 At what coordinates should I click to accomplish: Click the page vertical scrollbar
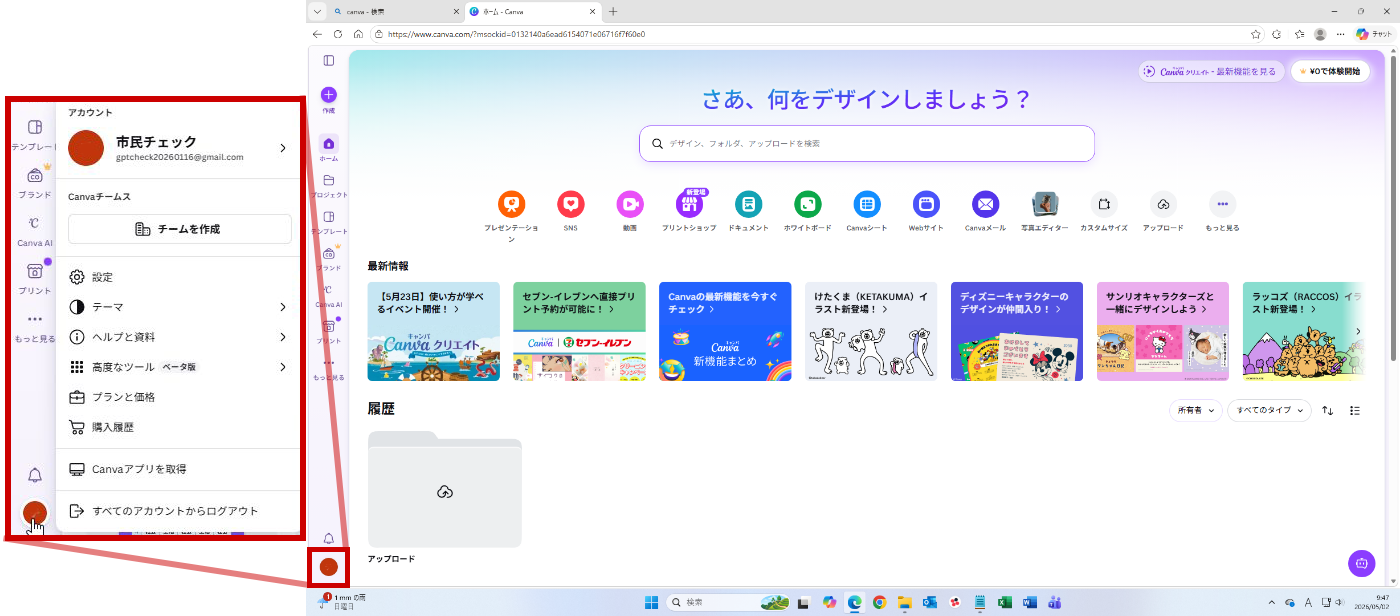[1394, 210]
